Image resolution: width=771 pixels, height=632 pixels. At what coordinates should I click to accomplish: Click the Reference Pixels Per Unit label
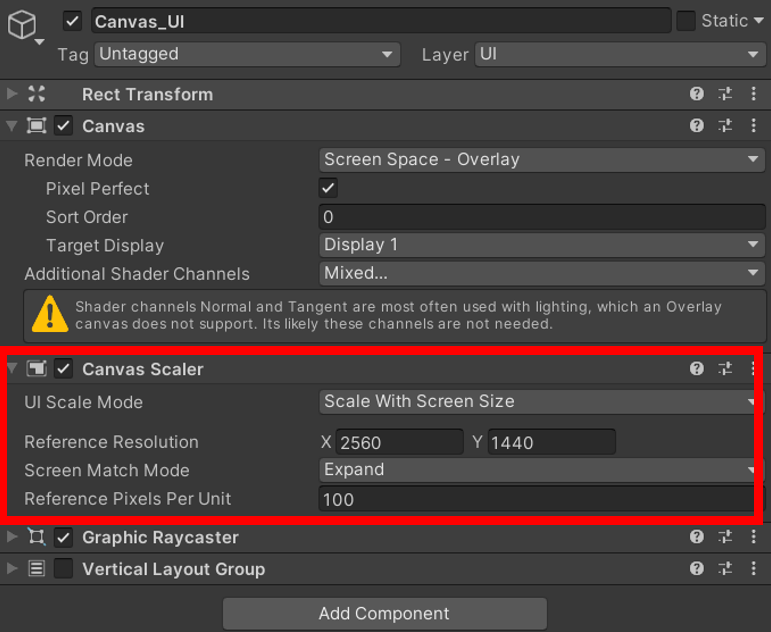128,499
